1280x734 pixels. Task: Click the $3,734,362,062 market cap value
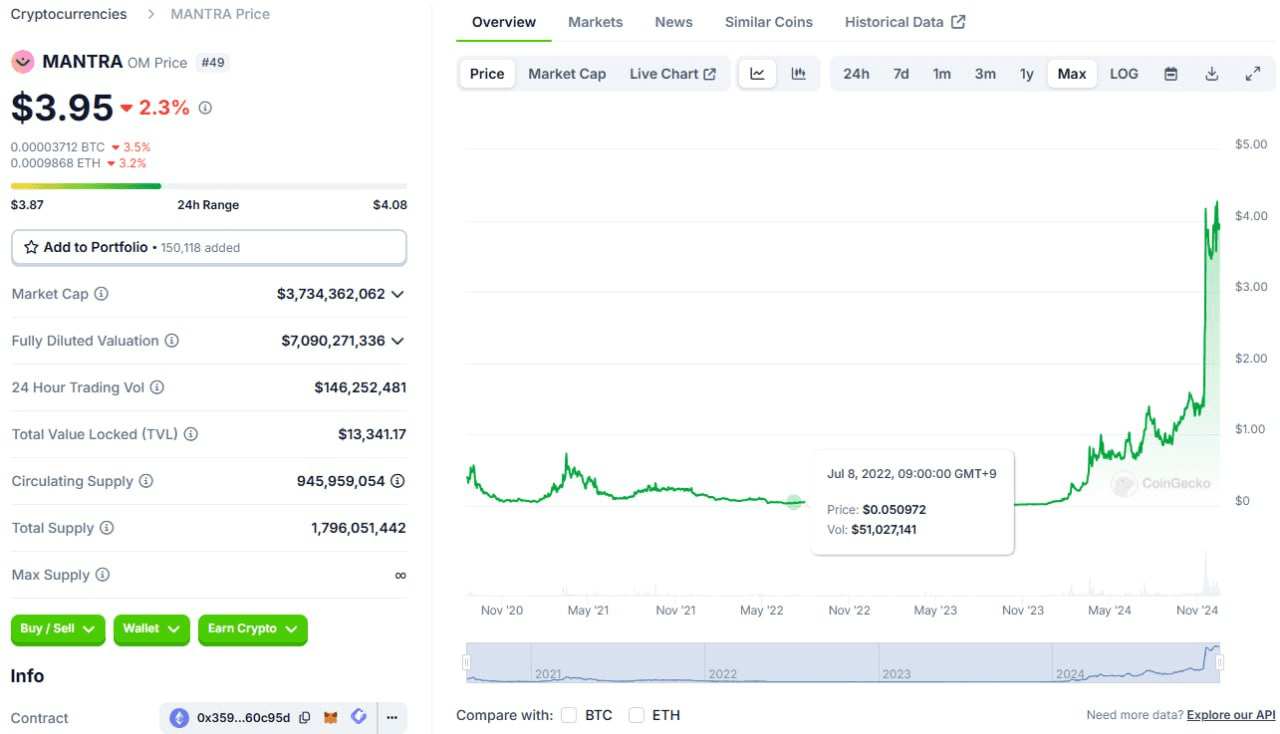331,294
